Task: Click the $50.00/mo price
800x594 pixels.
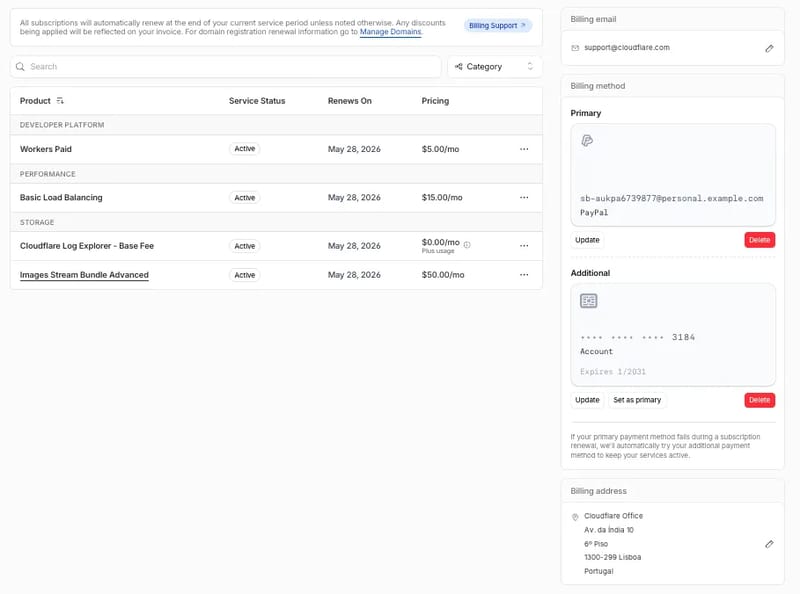Action: point(443,275)
